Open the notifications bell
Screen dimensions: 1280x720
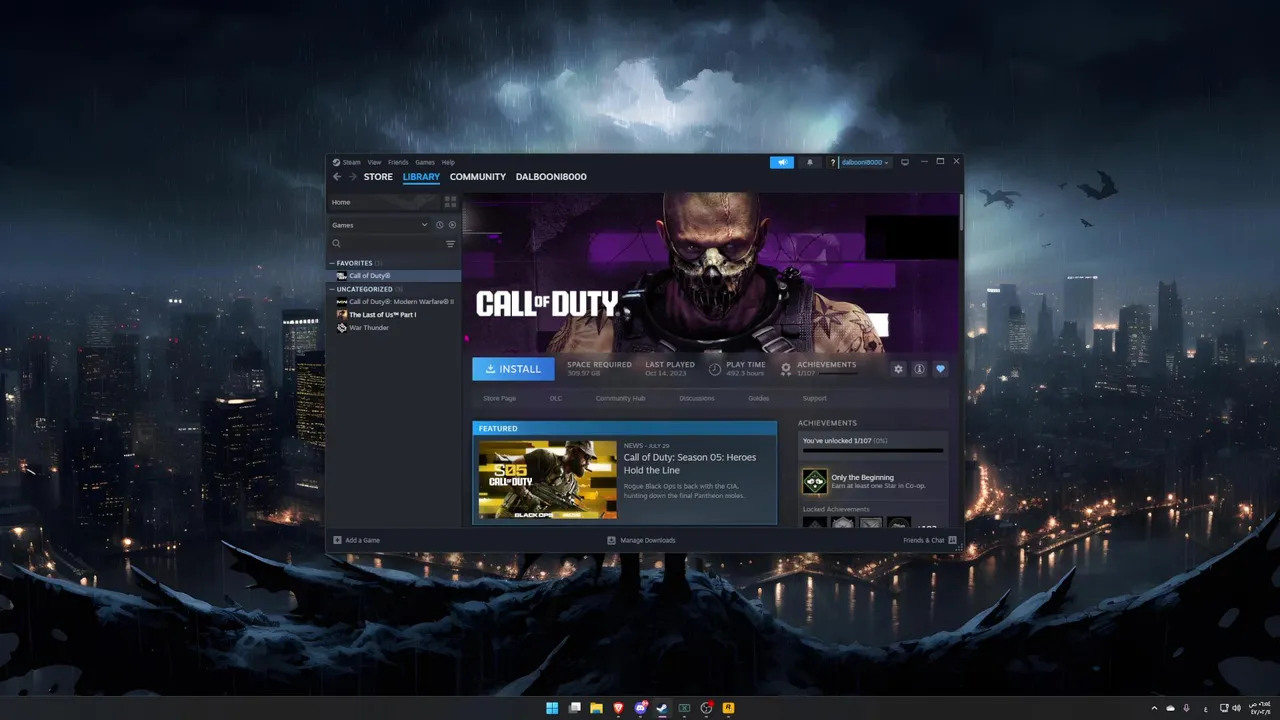click(x=810, y=162)
